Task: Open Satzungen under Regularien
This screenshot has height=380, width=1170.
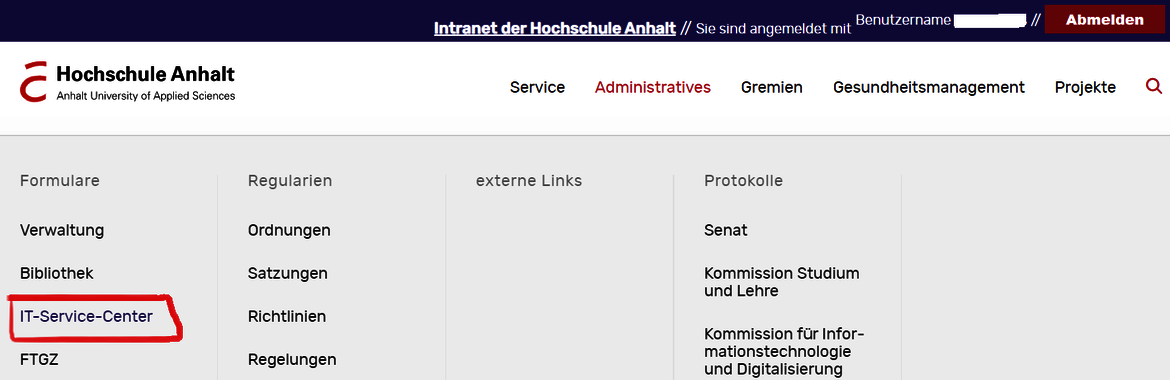Action: point(287,273)
